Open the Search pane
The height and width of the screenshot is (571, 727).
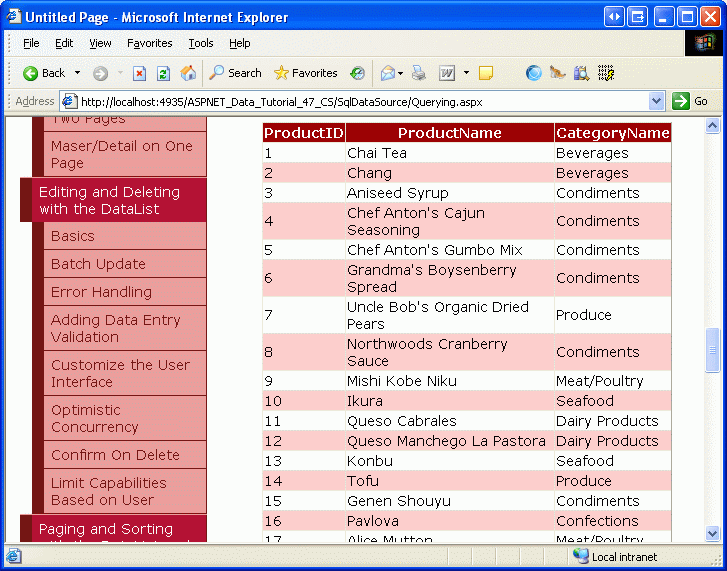235,73
